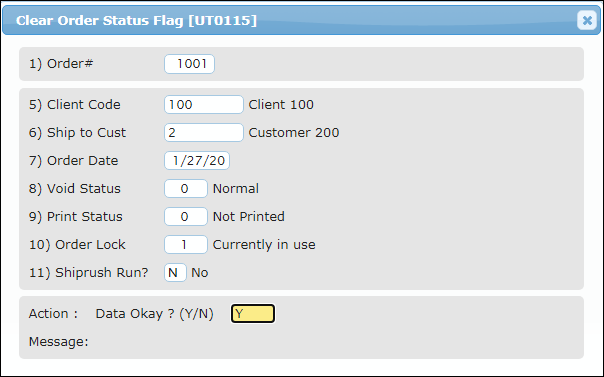Click the Shiprush Run? field with N
The height and width of the screenshot is (377, 604).
click(175, 273)
